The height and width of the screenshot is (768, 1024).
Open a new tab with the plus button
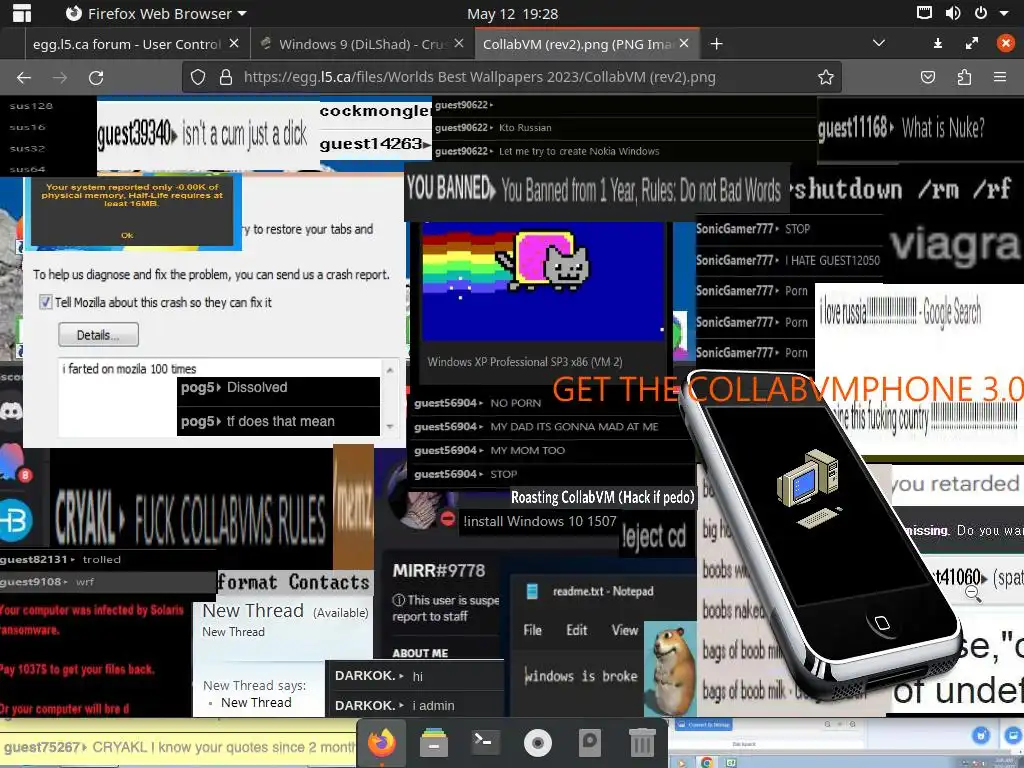716,44
